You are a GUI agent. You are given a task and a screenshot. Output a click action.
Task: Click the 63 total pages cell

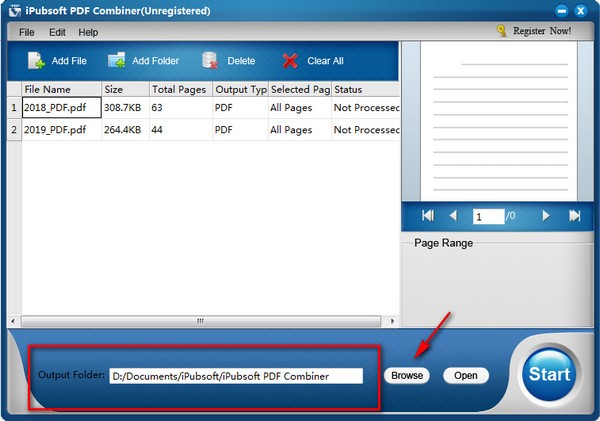pos(181,108)
